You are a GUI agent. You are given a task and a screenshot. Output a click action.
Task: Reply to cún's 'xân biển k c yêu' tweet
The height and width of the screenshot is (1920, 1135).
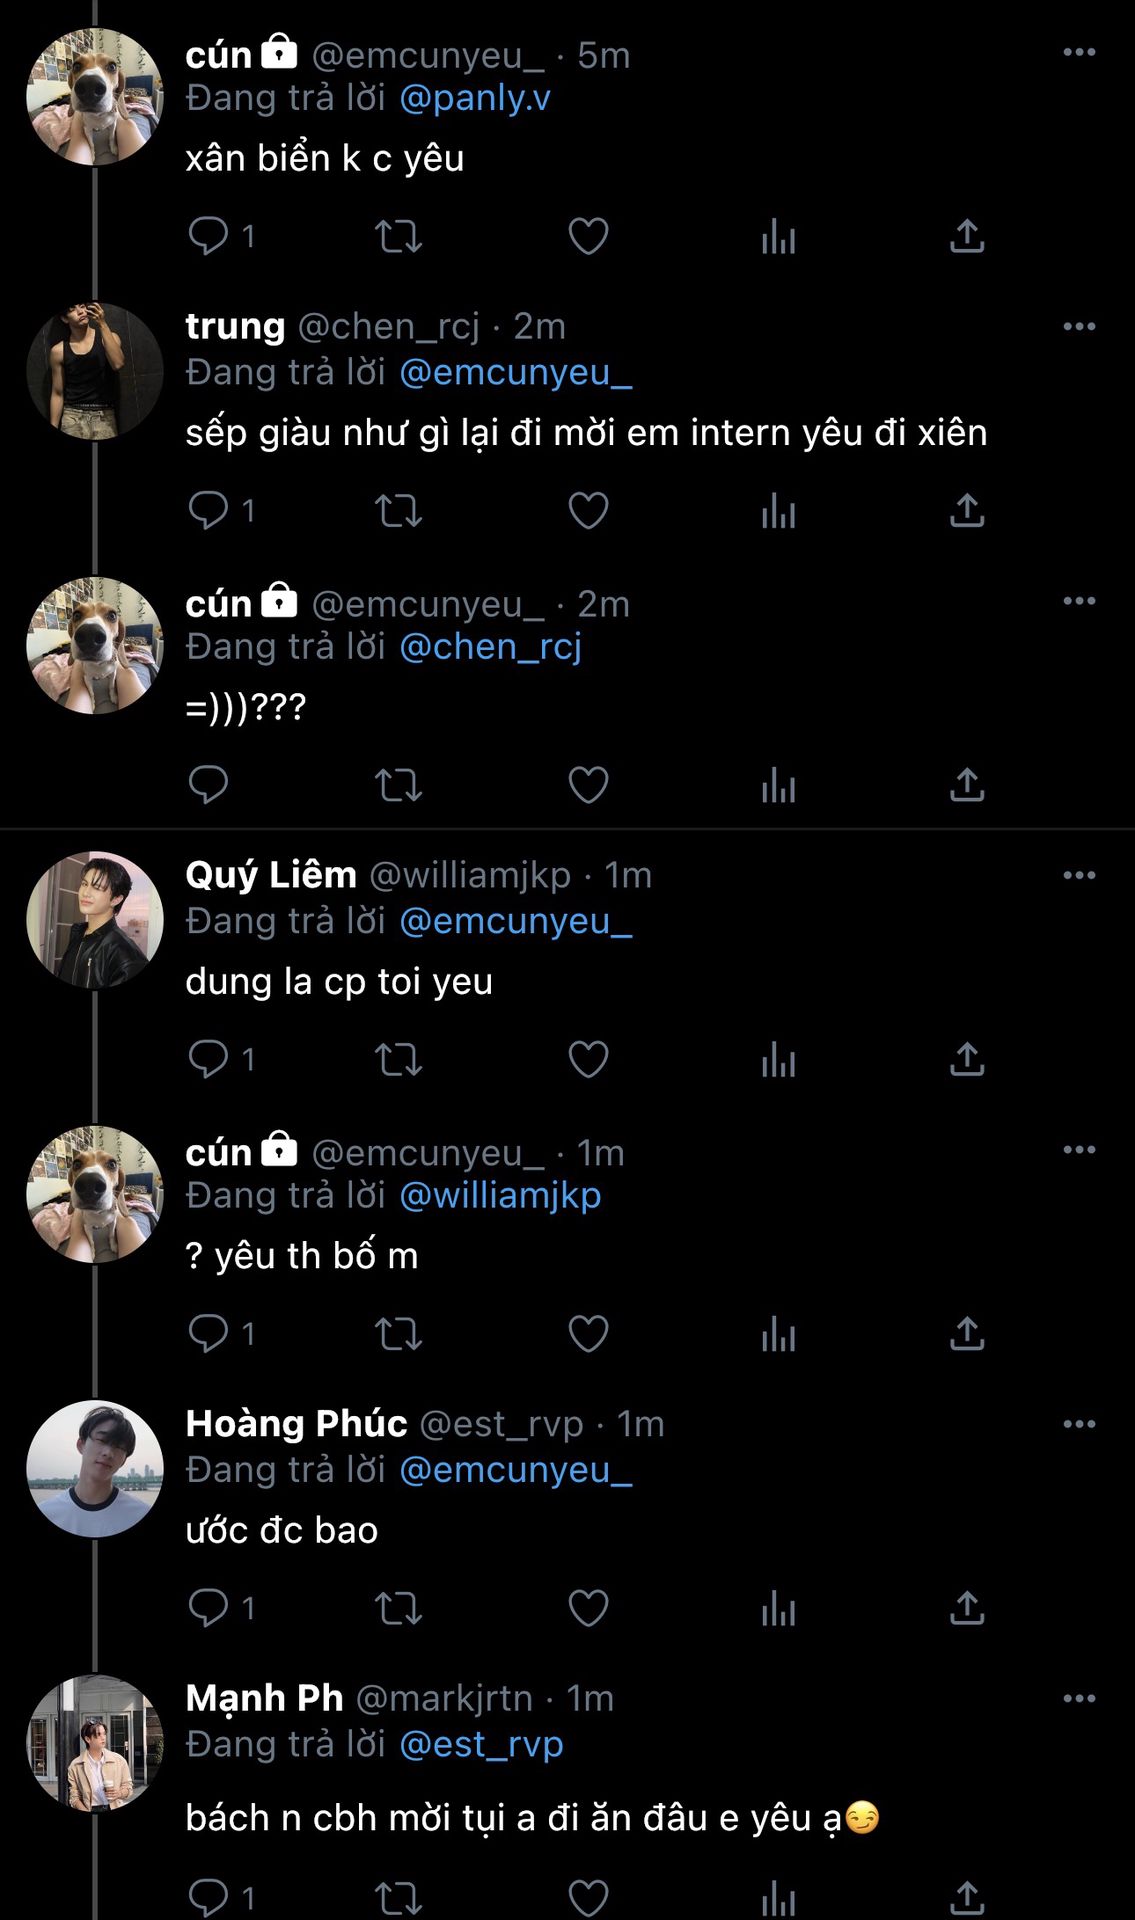(208, 236)
